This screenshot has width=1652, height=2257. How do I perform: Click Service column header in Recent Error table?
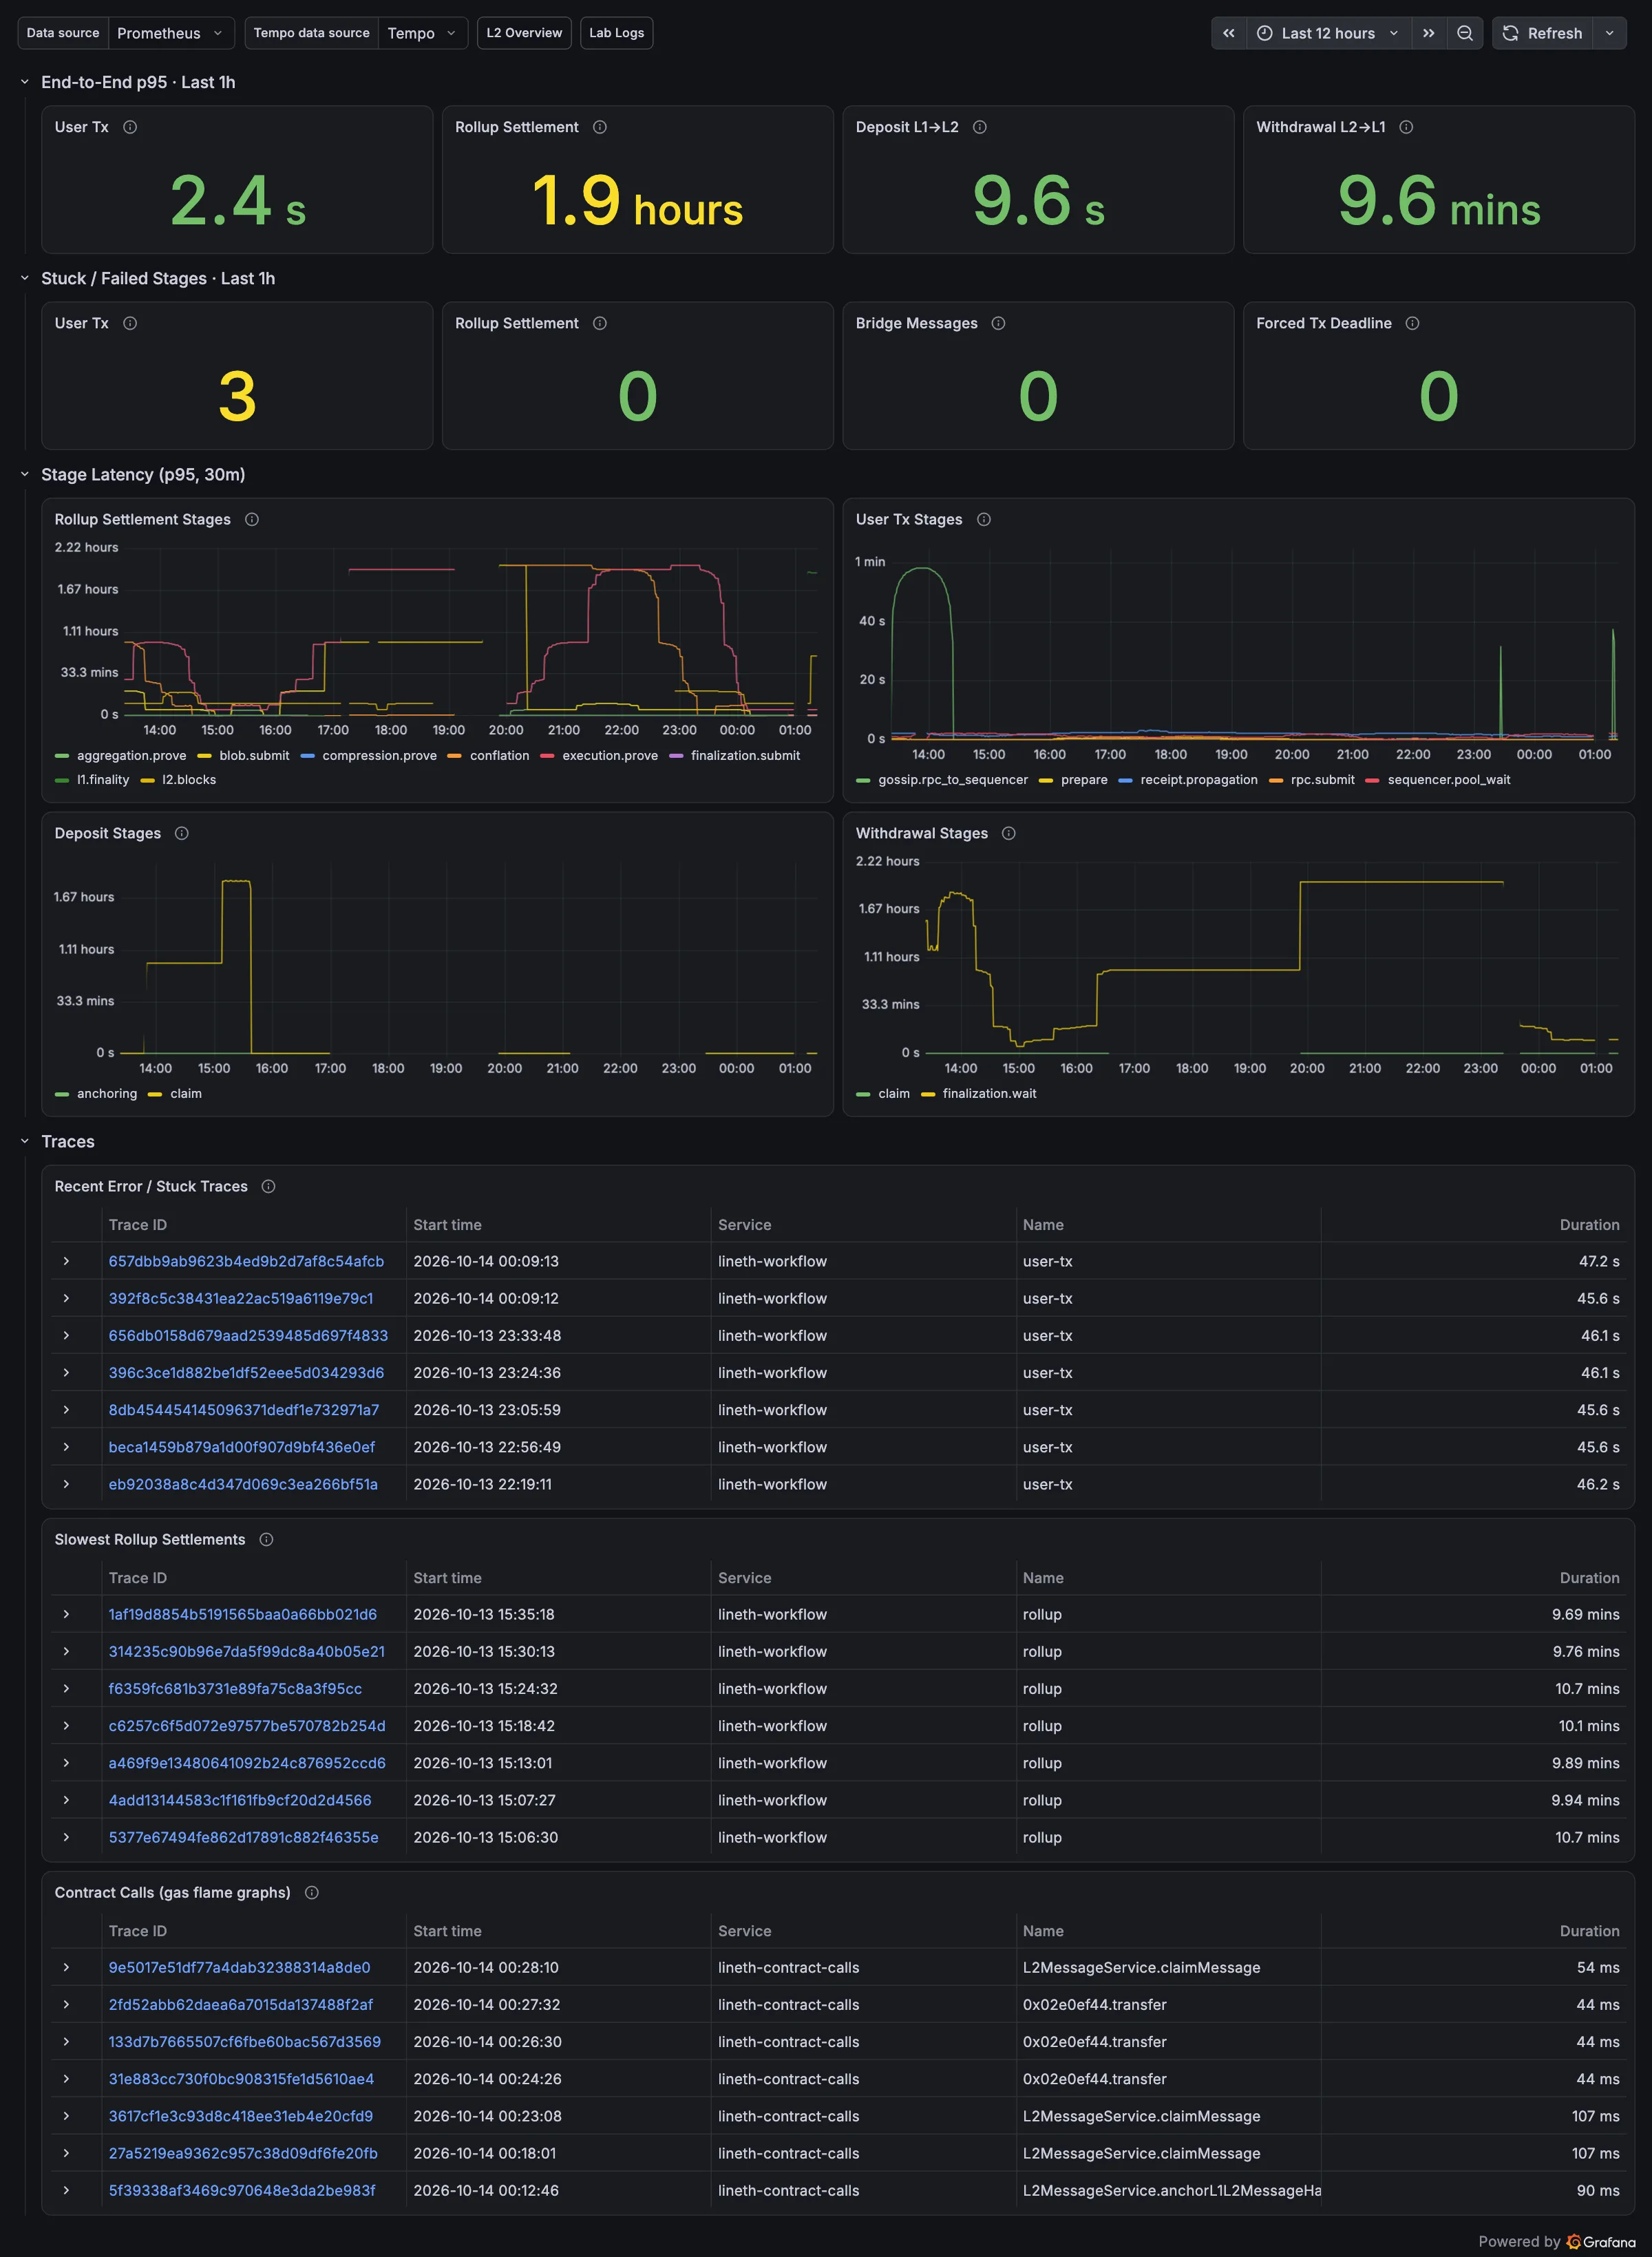(744, 1224)
